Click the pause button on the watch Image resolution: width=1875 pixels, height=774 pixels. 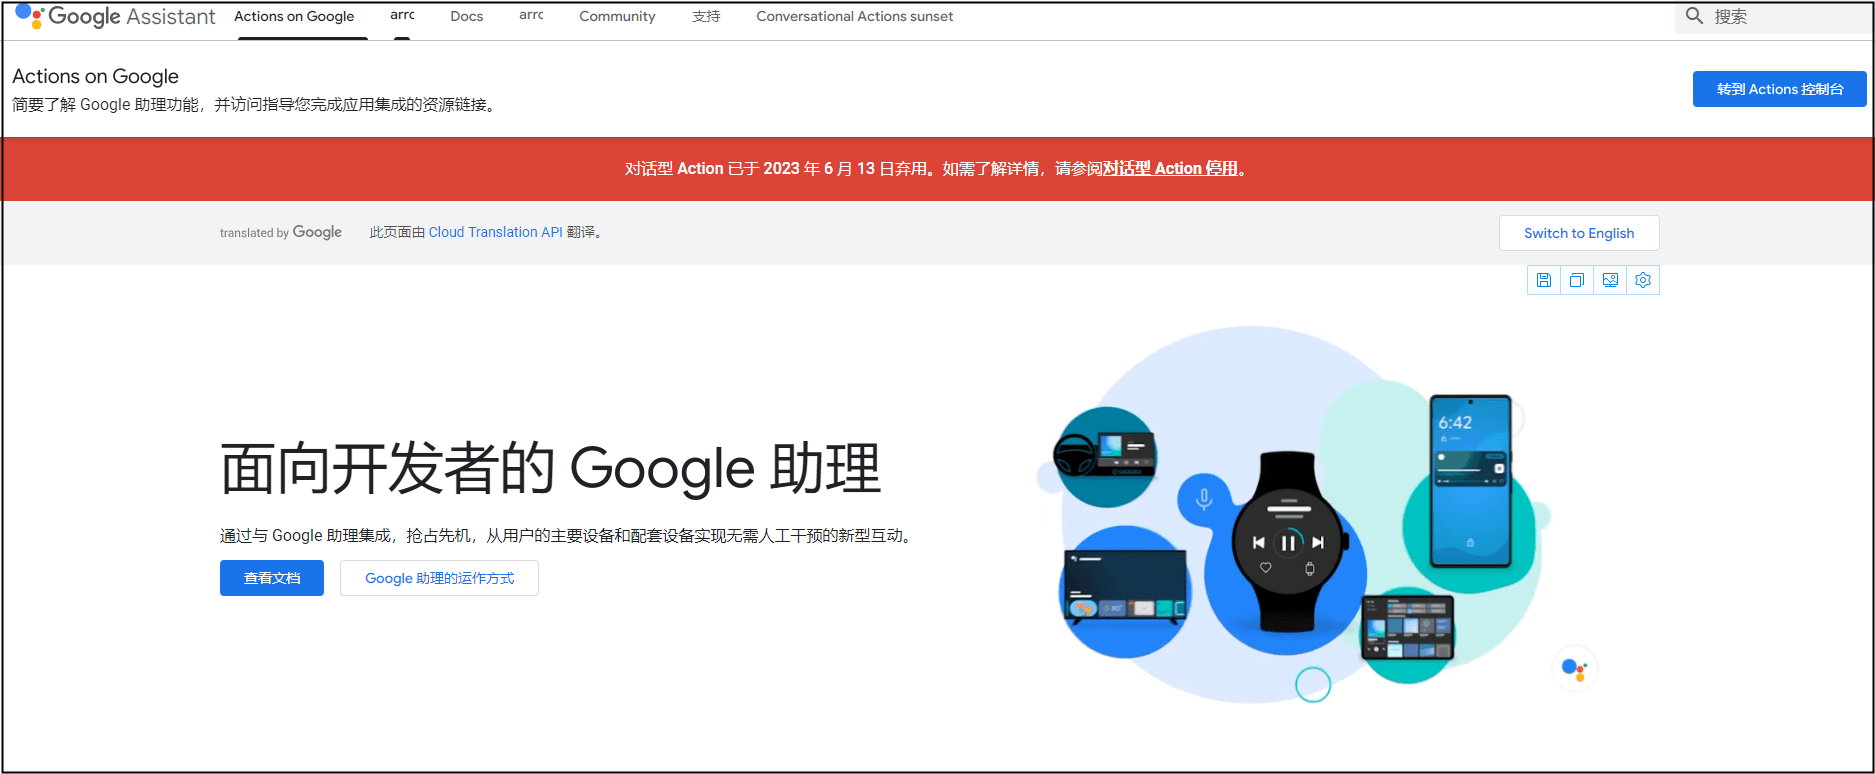coord(1288,543)
